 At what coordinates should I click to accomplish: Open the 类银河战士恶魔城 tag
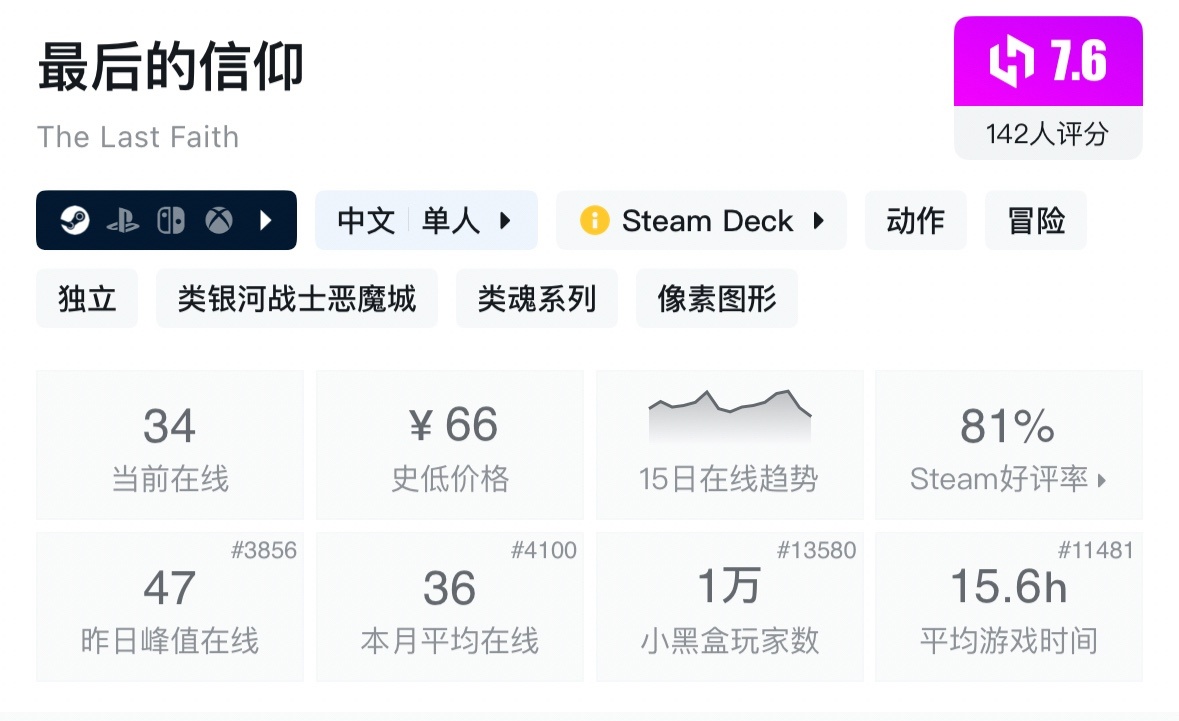296,298
